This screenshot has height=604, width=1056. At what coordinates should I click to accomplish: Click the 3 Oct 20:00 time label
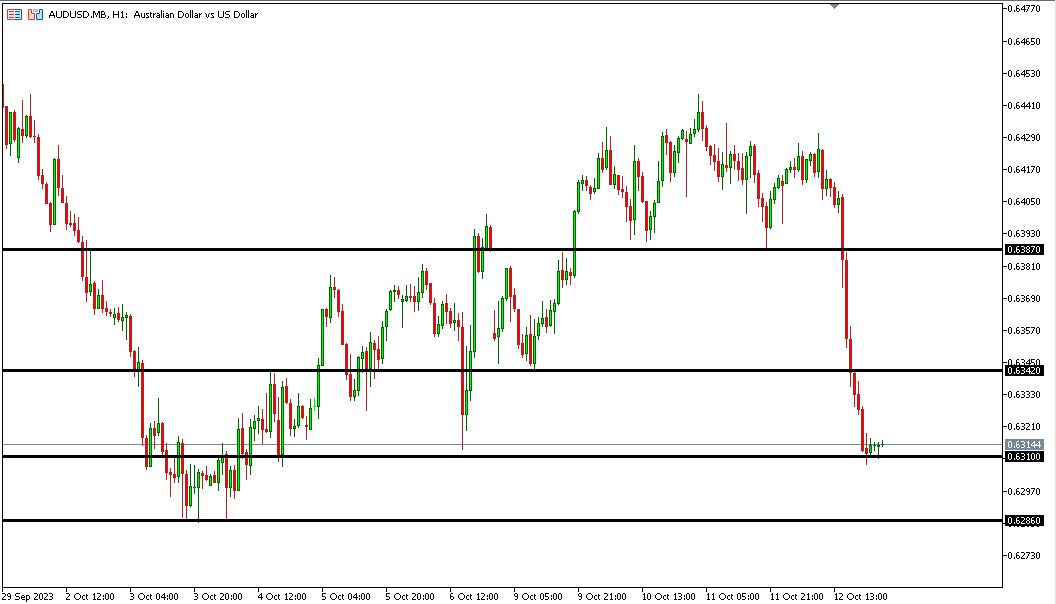coord(218,597)
